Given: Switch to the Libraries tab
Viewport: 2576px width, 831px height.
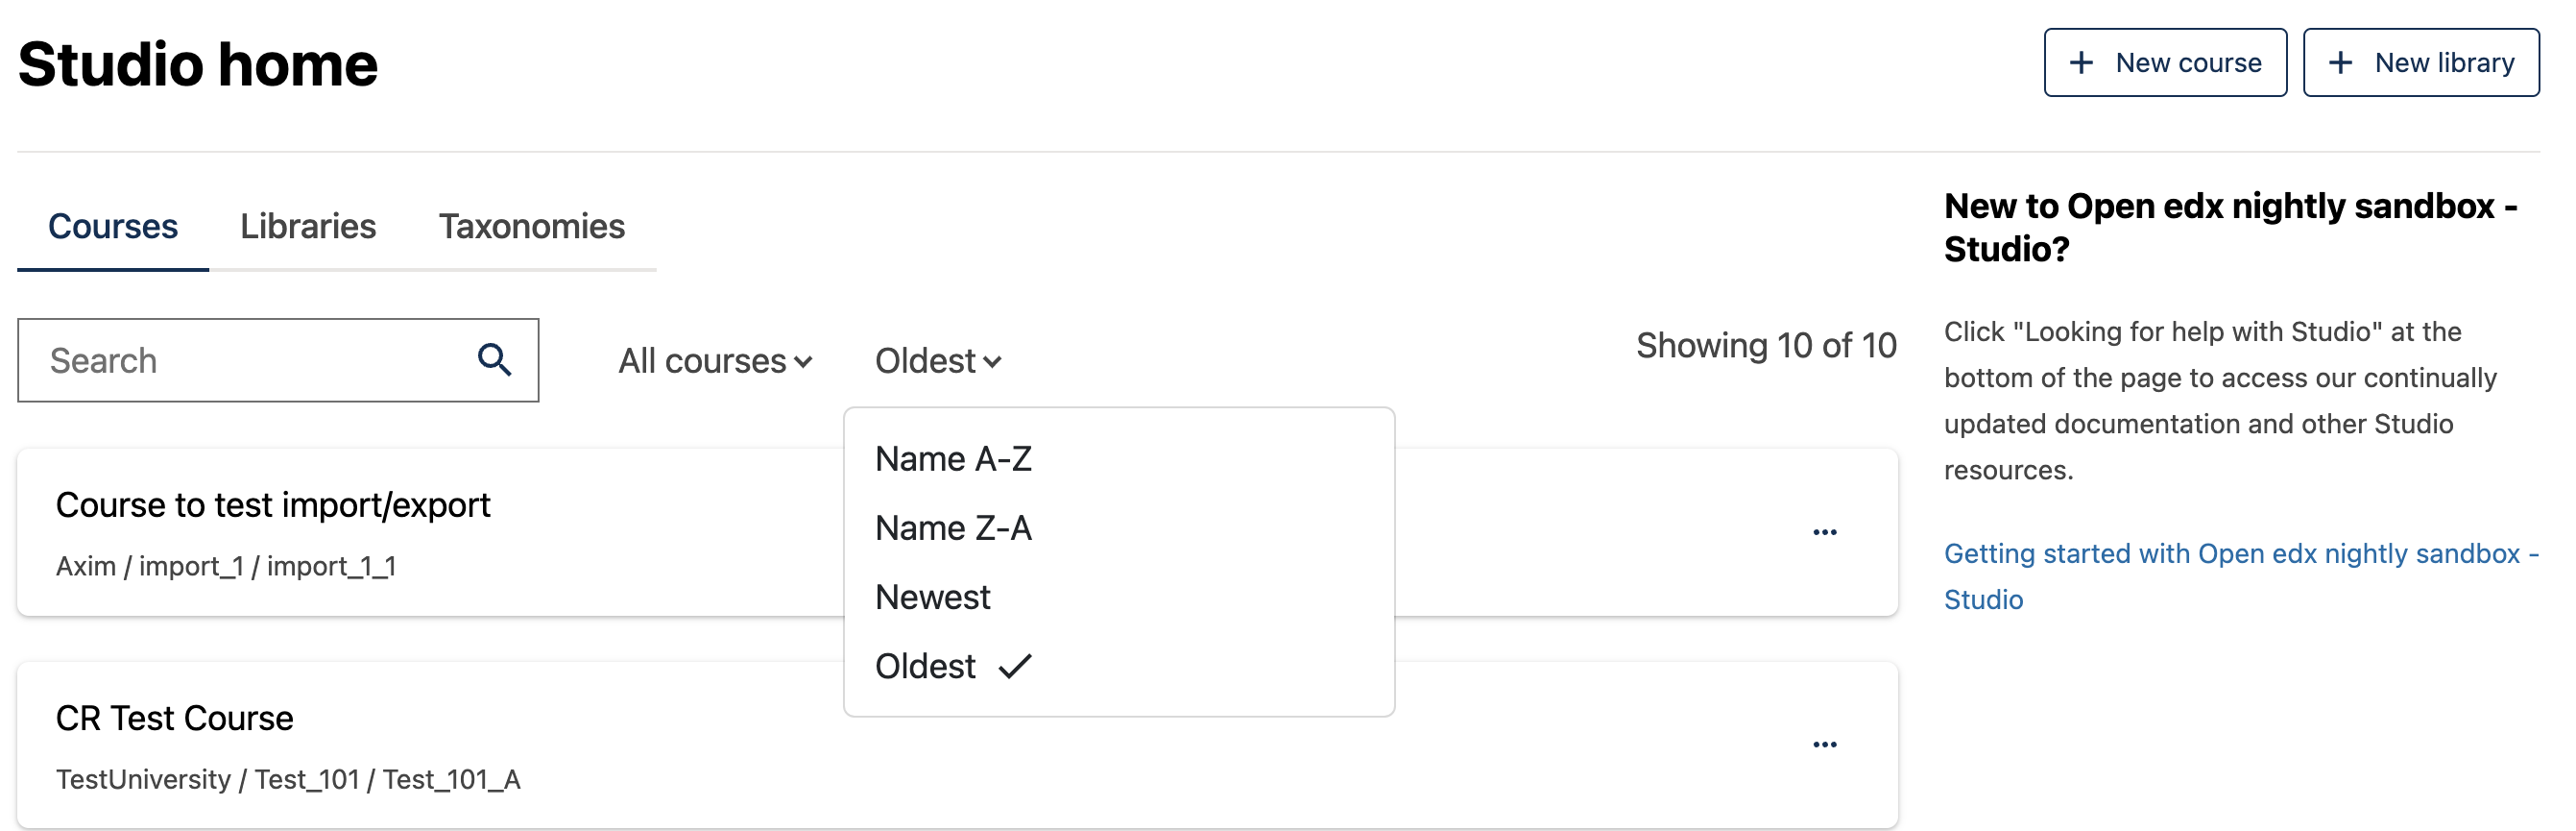Looking at the screenshot, I should [308, 227].
